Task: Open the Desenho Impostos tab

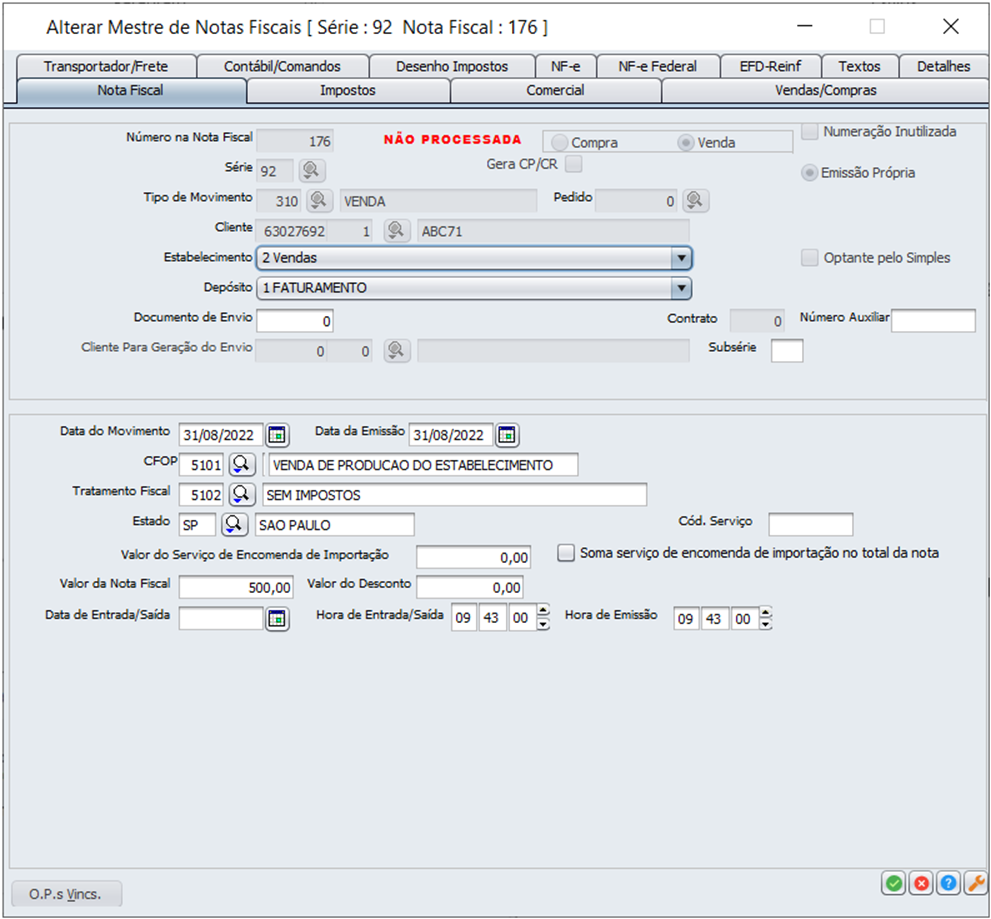Action: tap(452, 66)
